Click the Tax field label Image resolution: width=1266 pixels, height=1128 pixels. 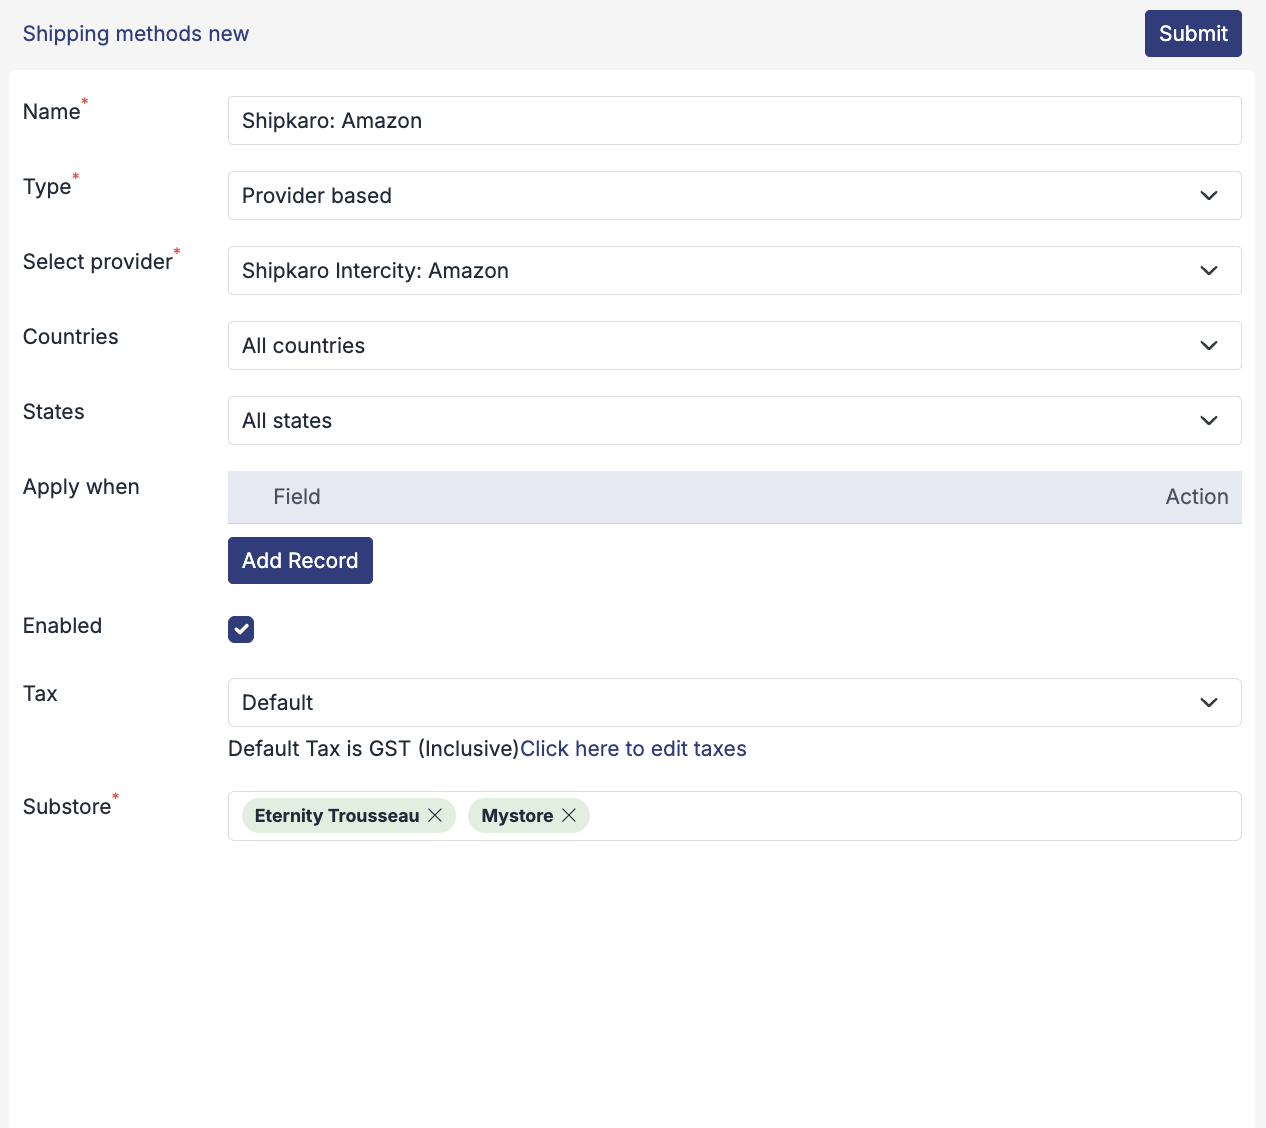point(40,694)
